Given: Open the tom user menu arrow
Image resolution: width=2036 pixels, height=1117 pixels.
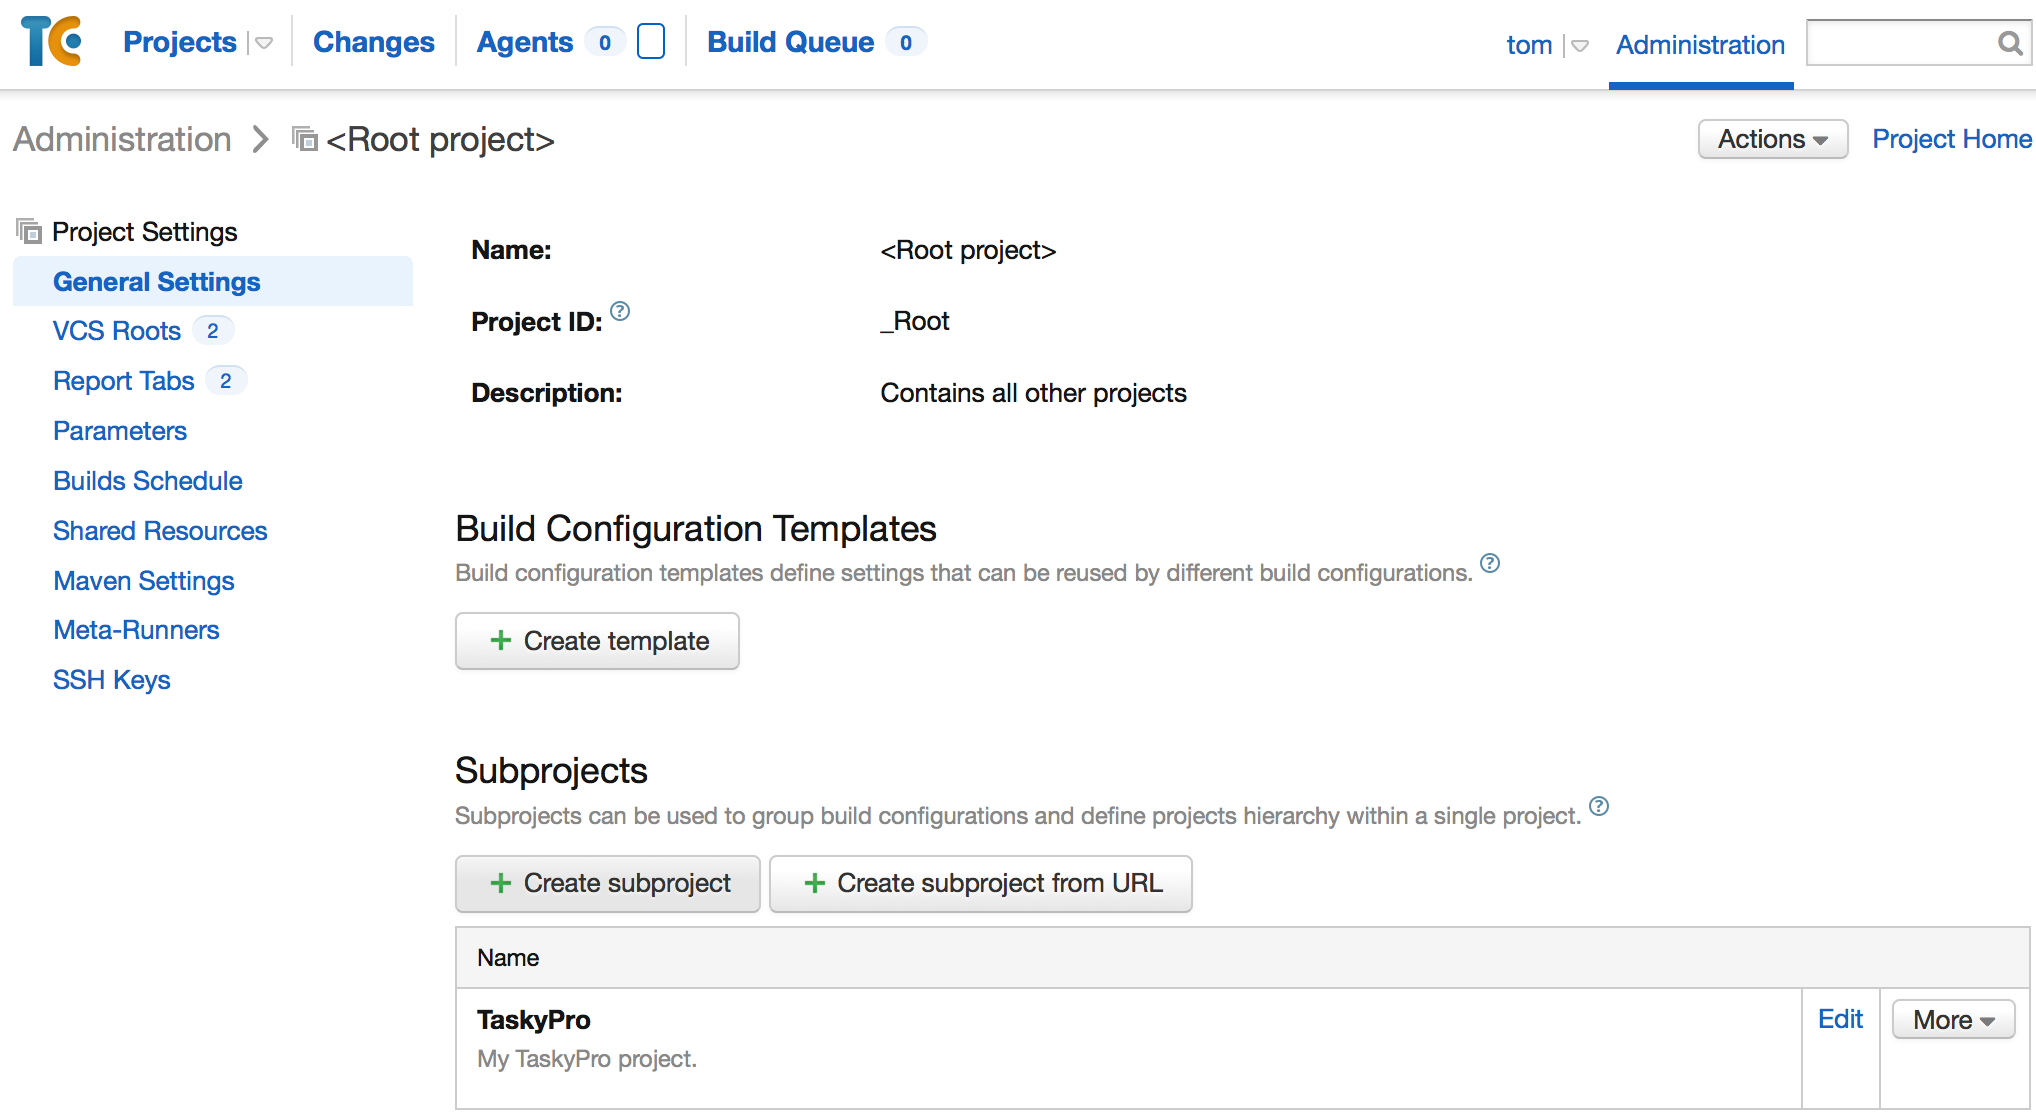Looking at the screenshot, I should coord(1580,46).
